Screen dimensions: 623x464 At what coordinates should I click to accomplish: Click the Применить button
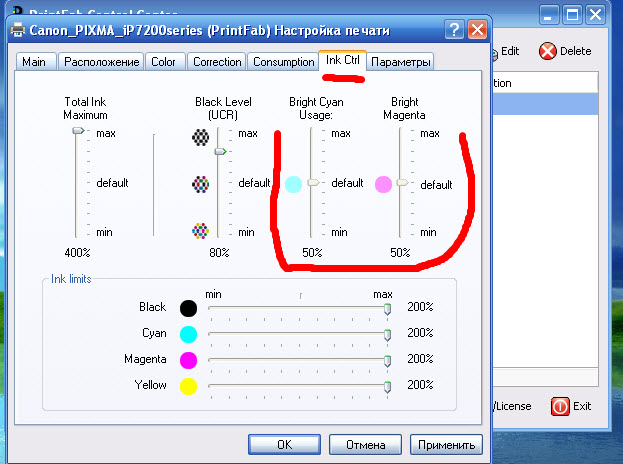446,444
